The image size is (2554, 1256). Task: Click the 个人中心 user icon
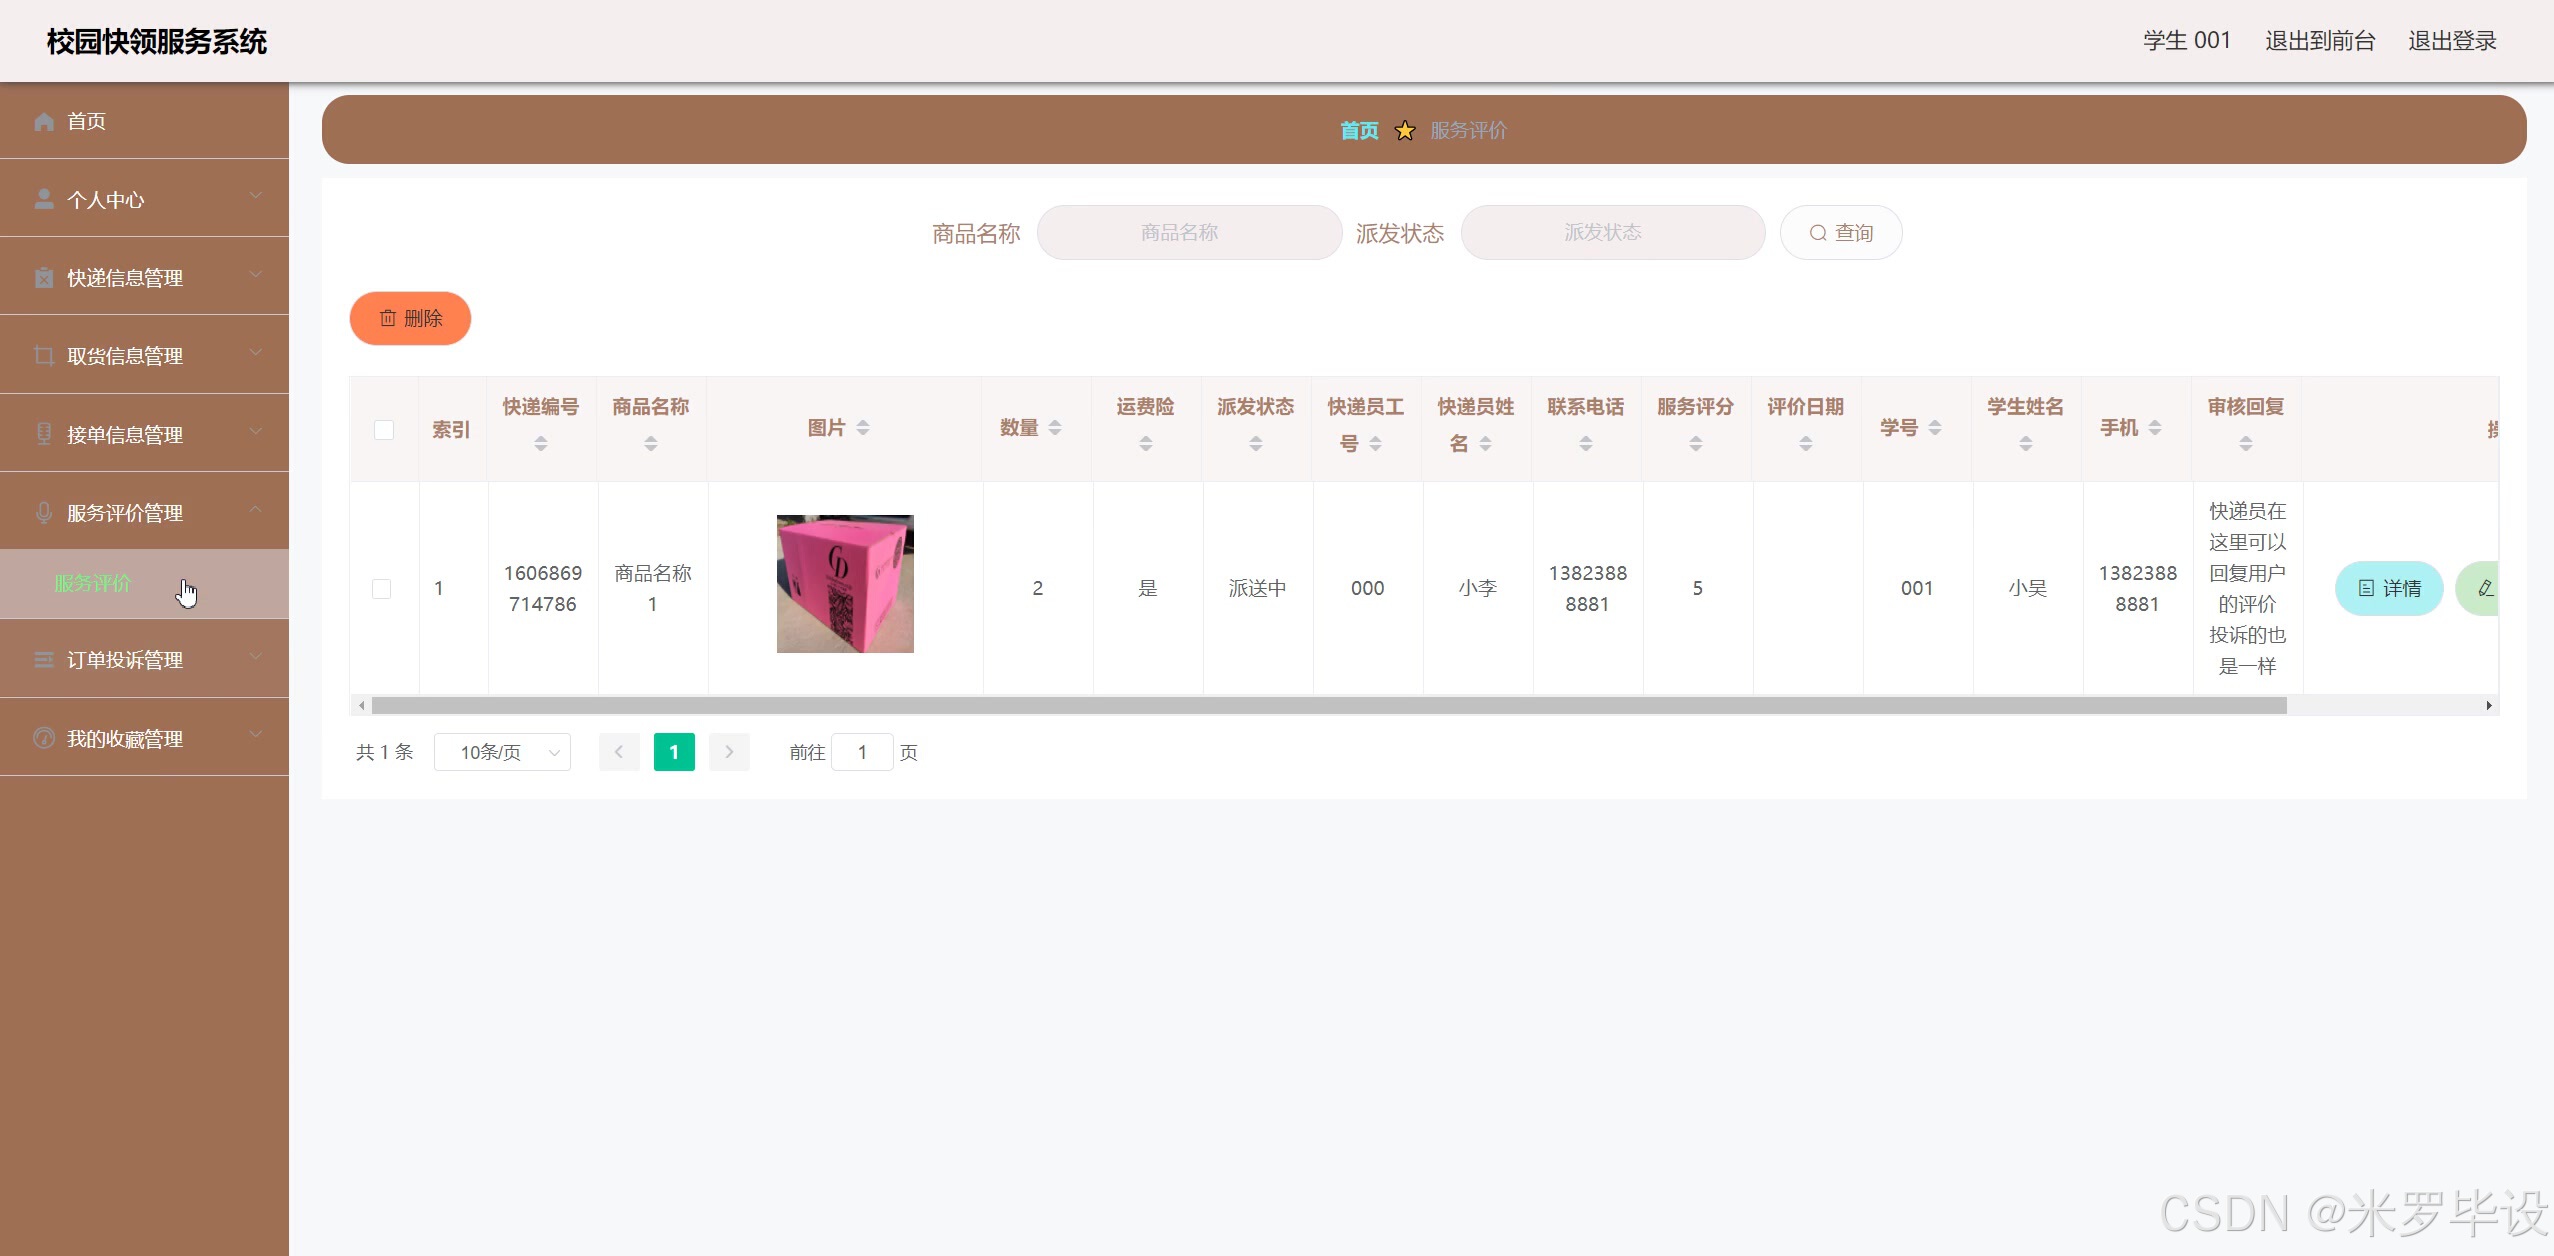click(44, 199)
